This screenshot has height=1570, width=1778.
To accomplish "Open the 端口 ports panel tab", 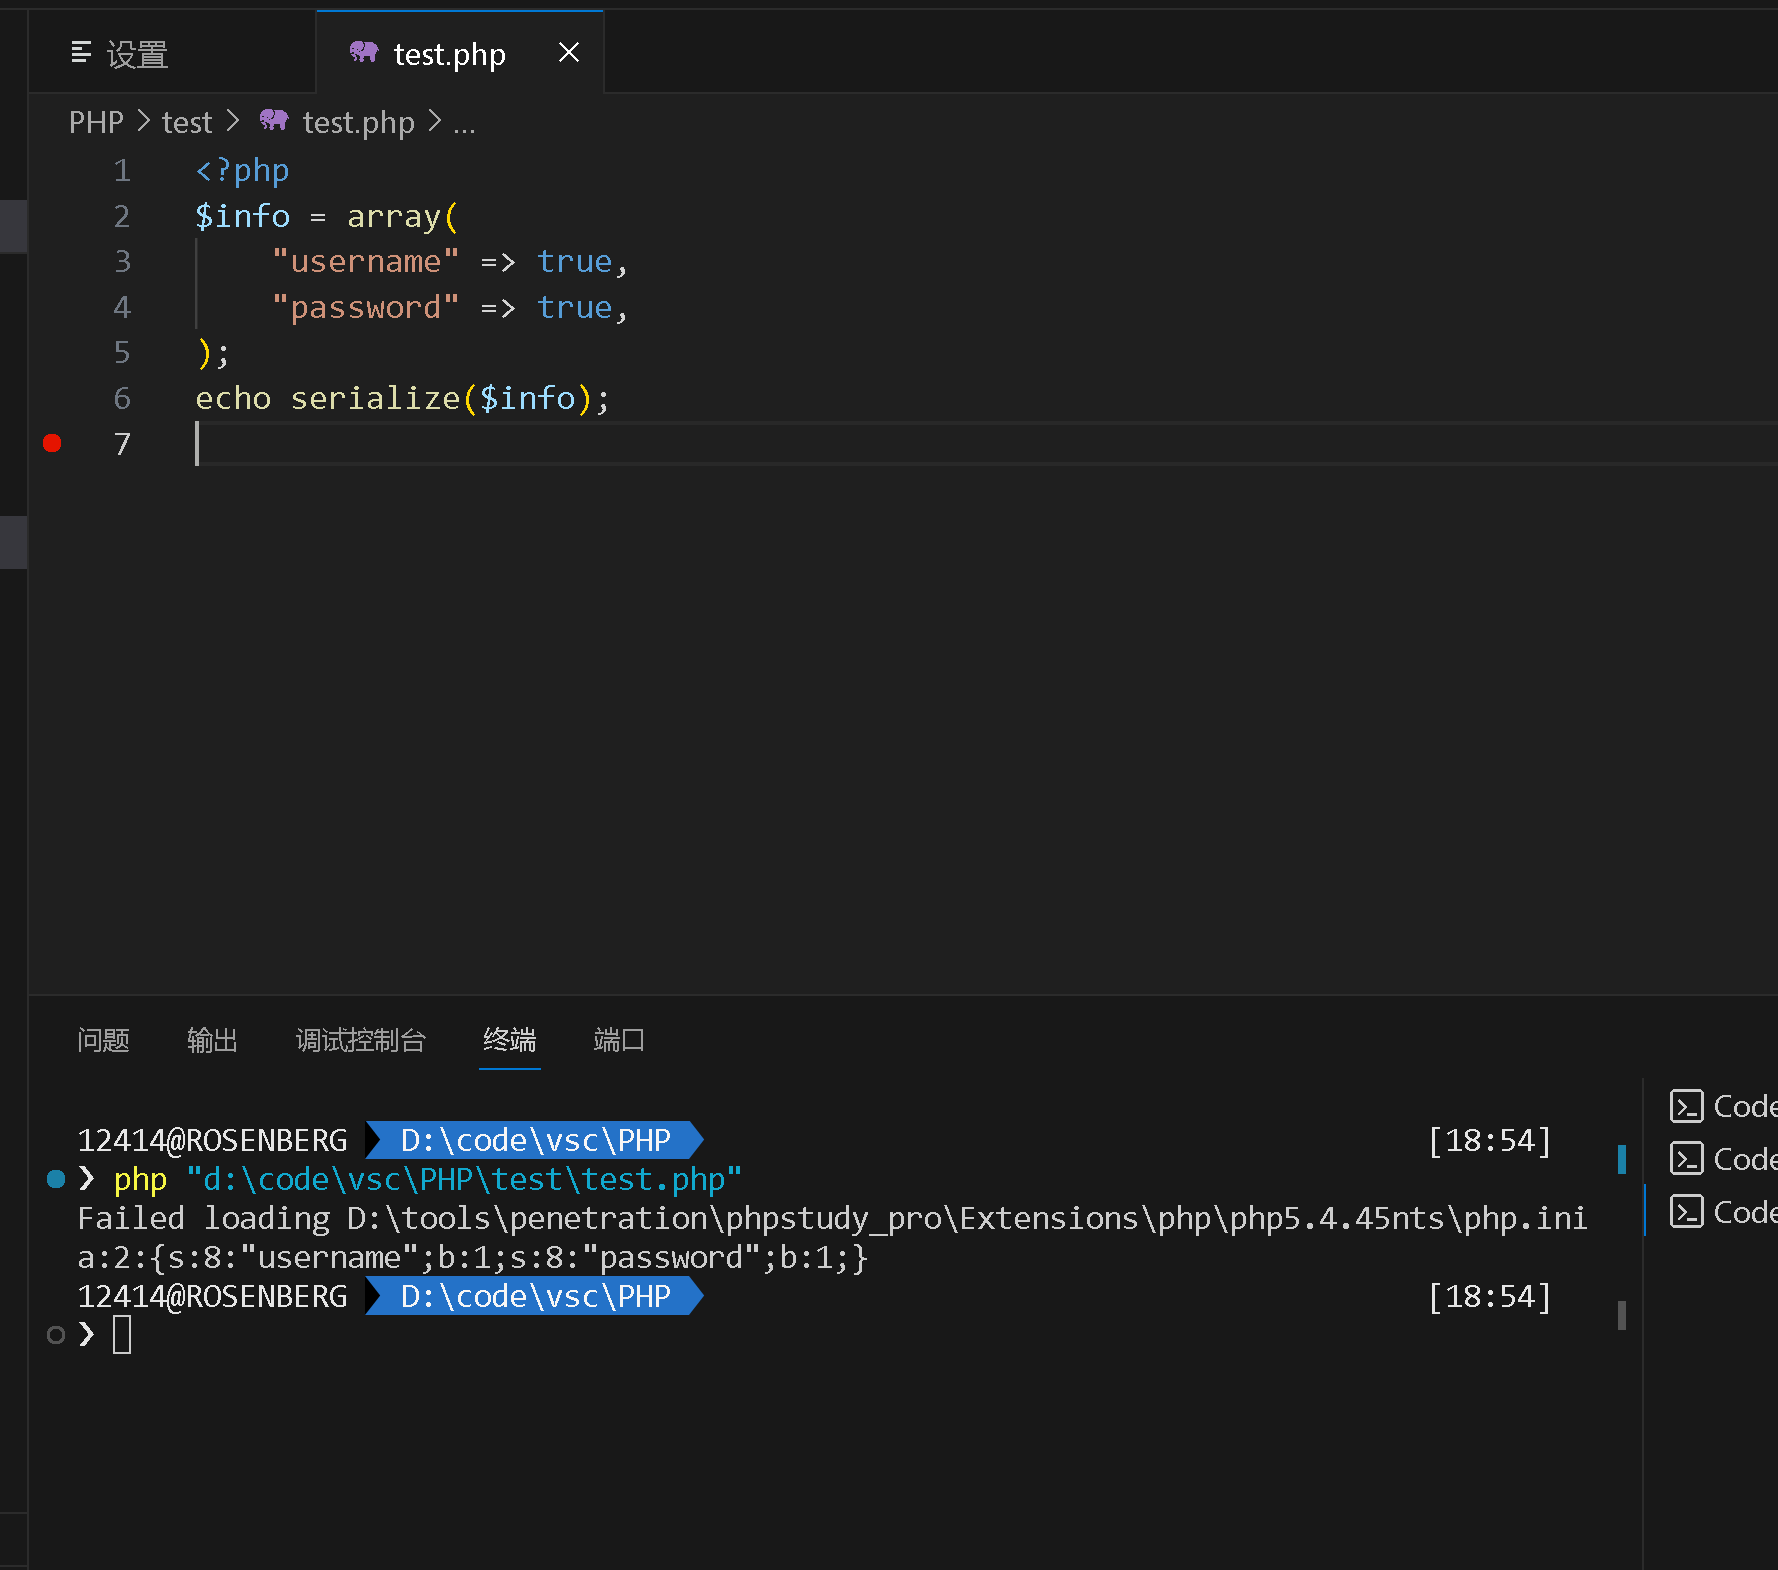I will coord(618,1040).
